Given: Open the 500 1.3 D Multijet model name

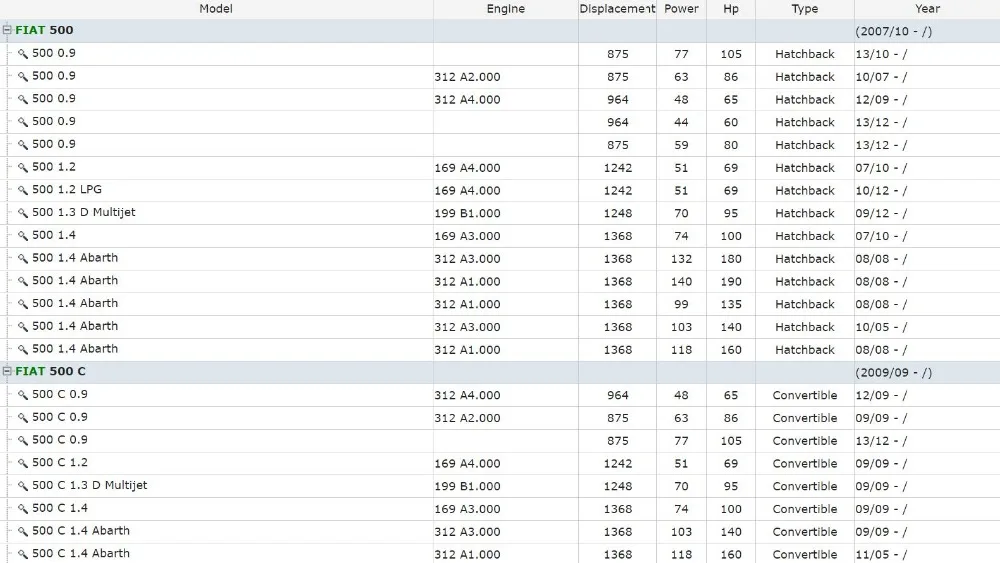Looking at the screenshot, I should point(84,212).
